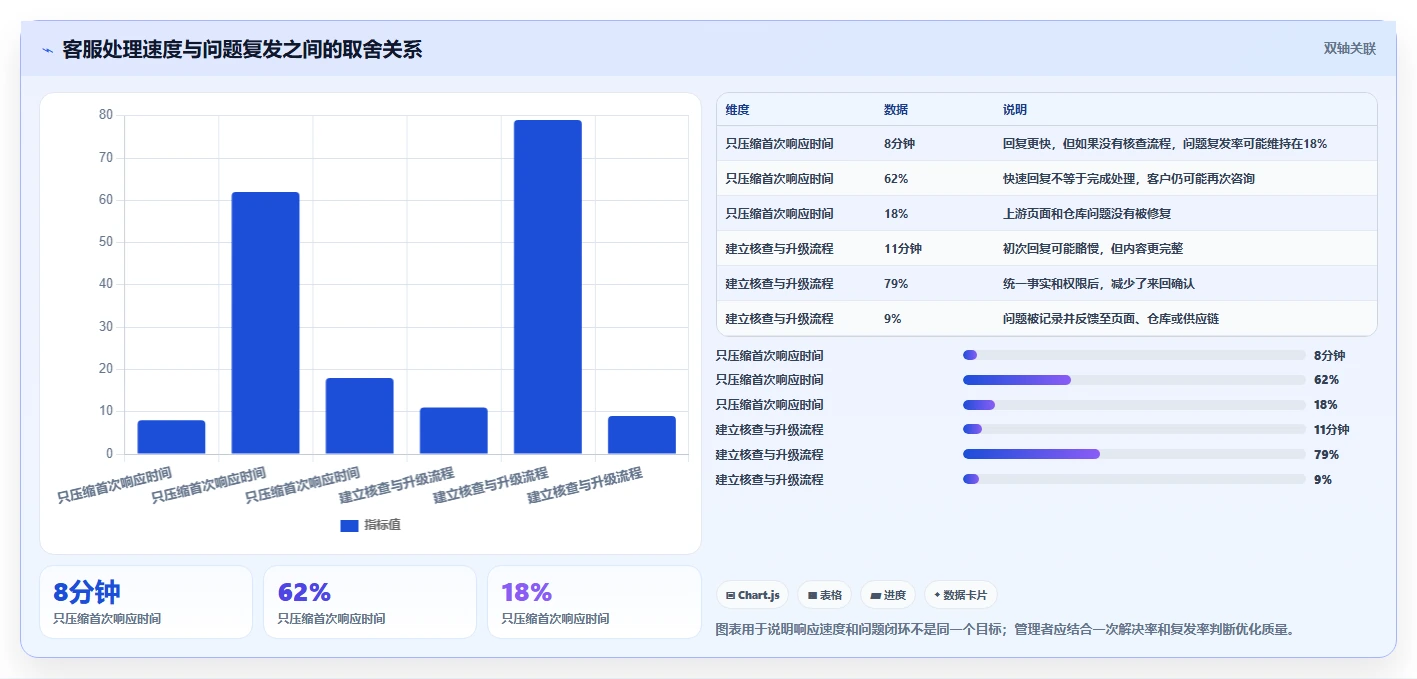Open the Chart.js chip
Viewport: 1417px width, 679px height.
[752, 595]
